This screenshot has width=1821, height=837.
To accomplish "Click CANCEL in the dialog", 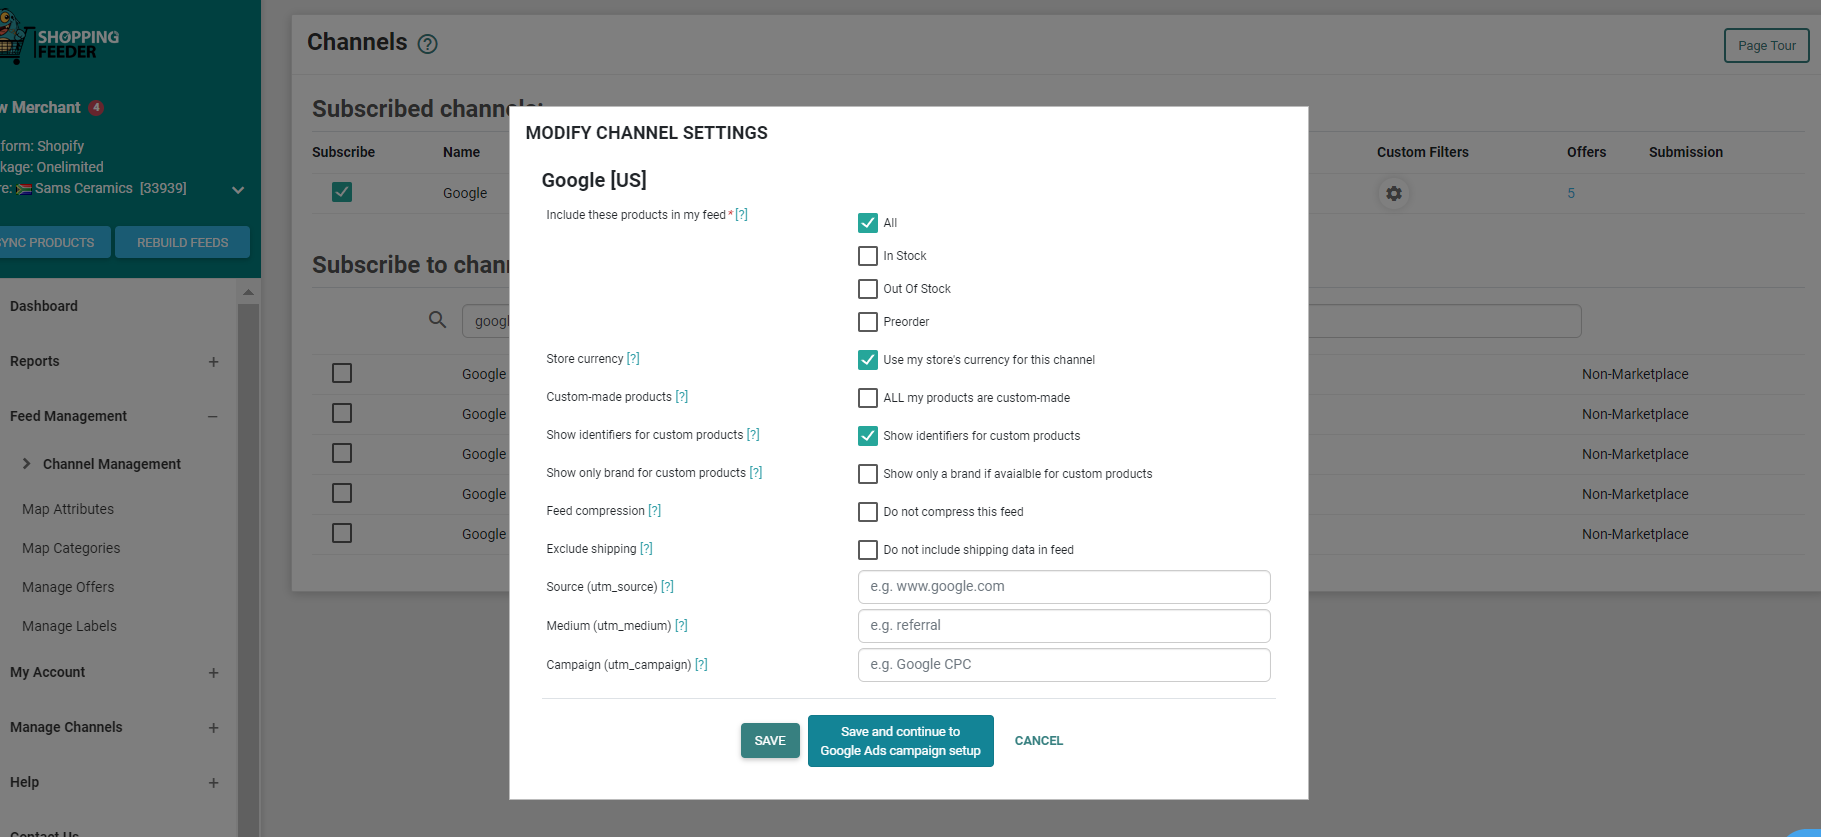I will (1039, 741).
